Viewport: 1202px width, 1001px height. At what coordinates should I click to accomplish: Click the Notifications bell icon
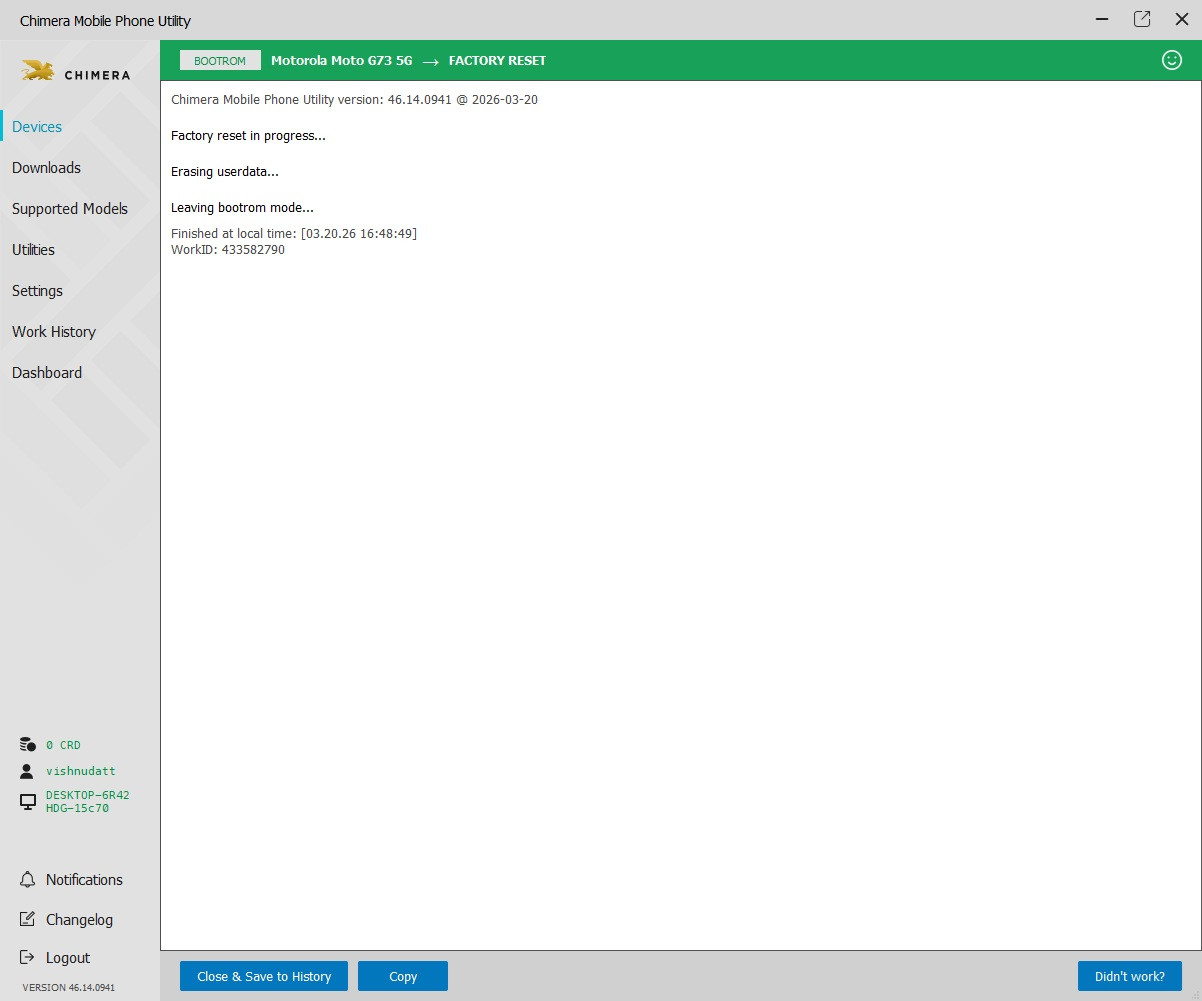click(x=28, y=880)
